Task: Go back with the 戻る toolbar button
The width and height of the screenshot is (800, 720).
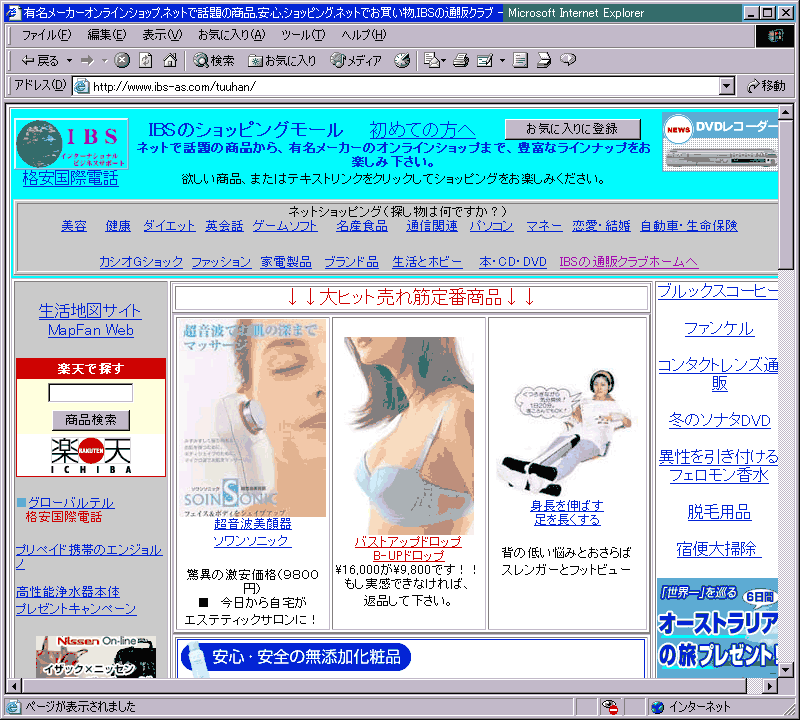Action: 39,60
